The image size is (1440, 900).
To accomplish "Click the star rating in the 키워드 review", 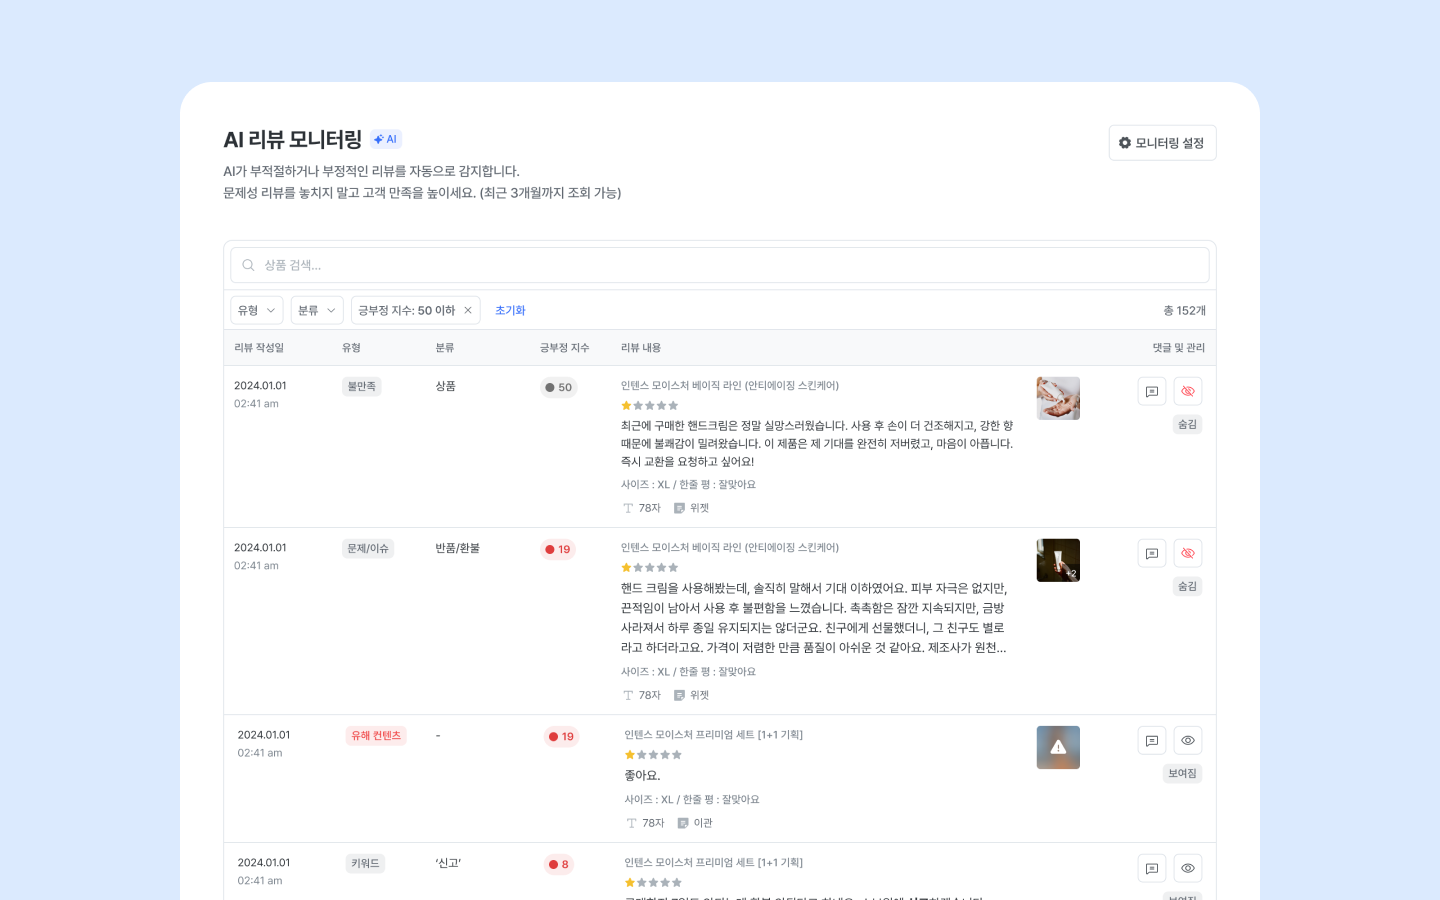I will (653, 882).
